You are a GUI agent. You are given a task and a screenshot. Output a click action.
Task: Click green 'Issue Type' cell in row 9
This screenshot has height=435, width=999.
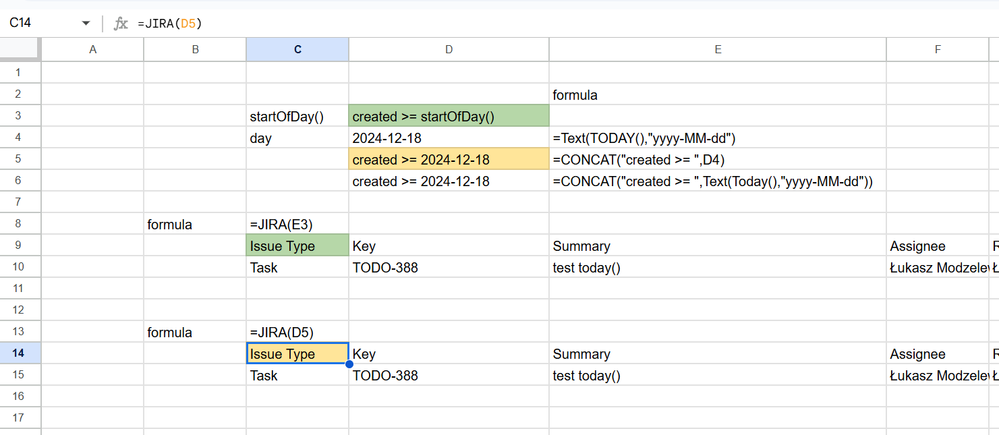pyautogui.click(x=298, y=246)
